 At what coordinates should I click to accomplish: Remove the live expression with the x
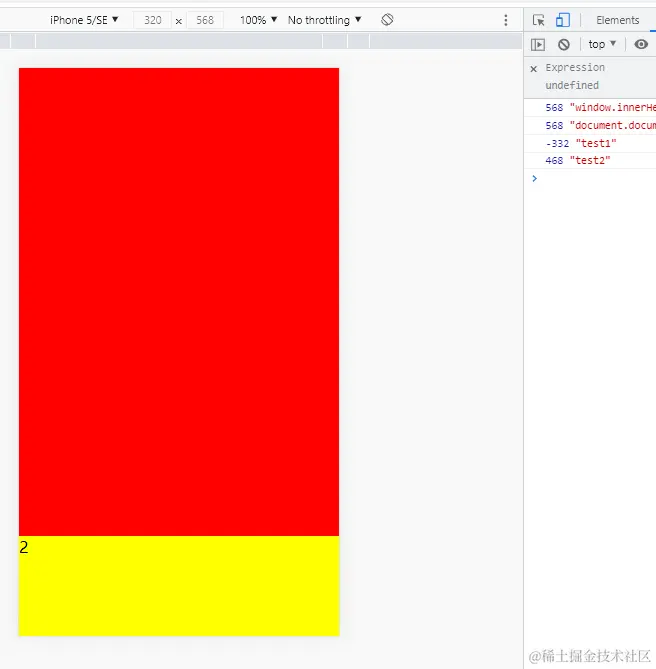534,68
